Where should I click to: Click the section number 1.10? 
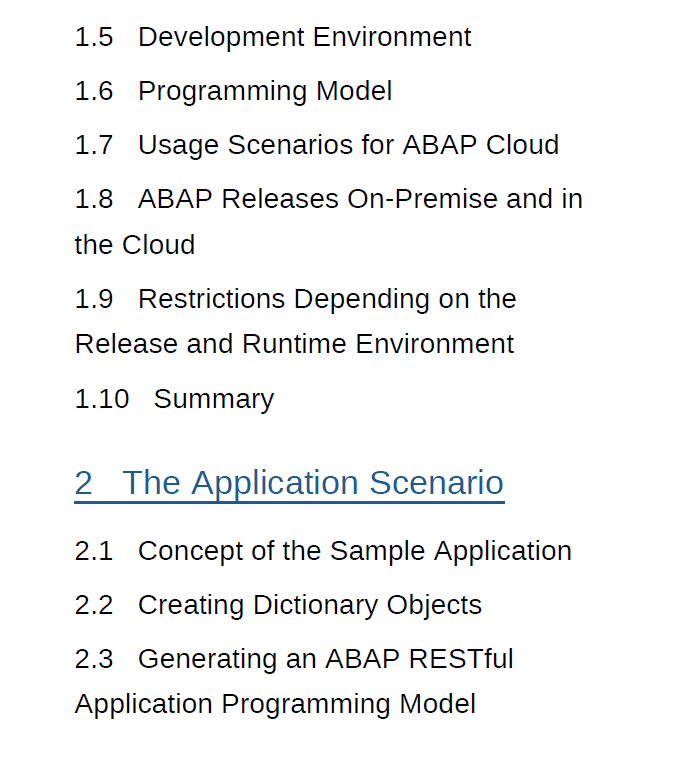102,399
